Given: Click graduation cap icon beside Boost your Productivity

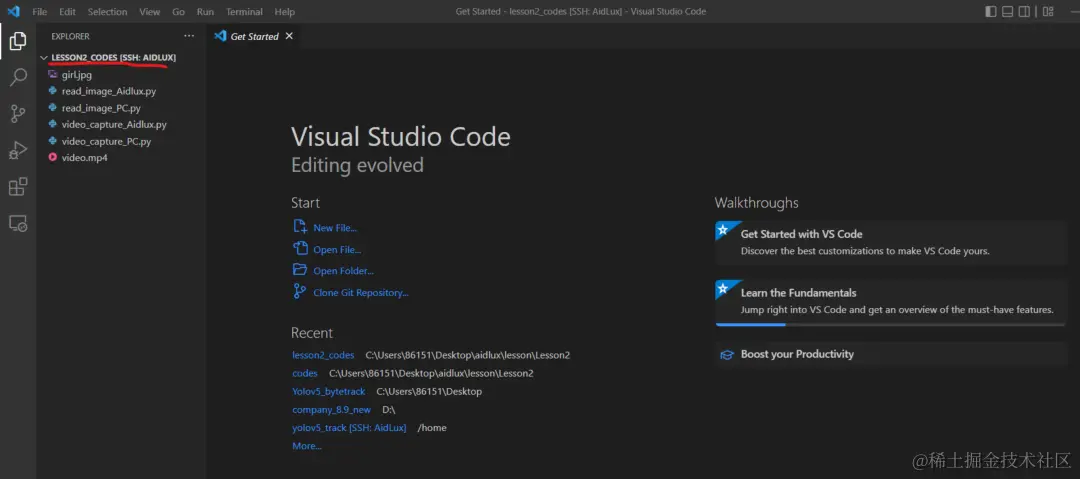Looking at the screenshot, I should [727, 355].
